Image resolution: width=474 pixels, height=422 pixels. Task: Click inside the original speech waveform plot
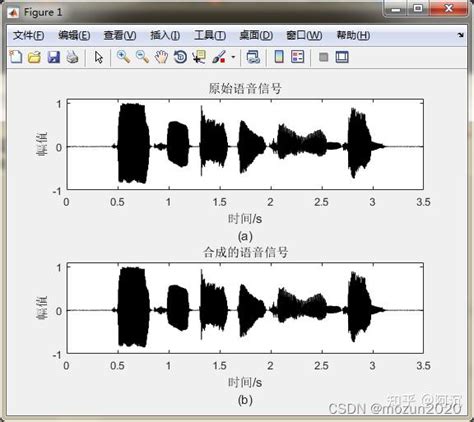pyautogui.click(x=245, y=144)
